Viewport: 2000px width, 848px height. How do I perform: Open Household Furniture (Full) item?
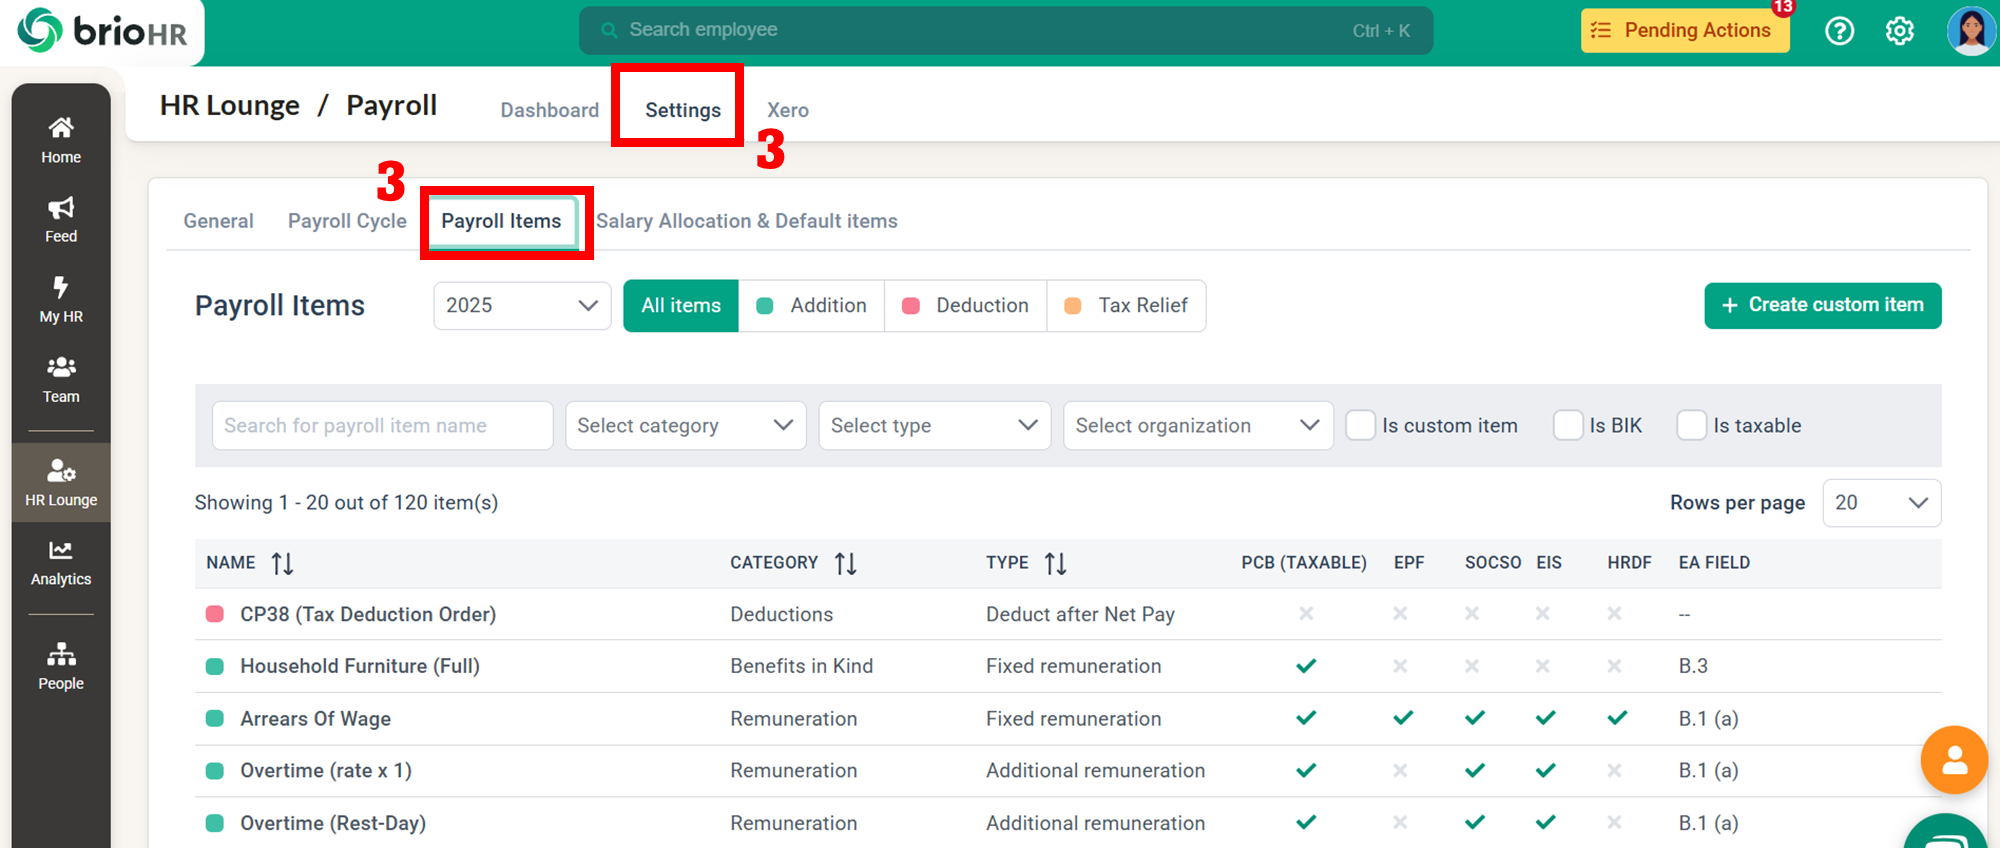360,666
